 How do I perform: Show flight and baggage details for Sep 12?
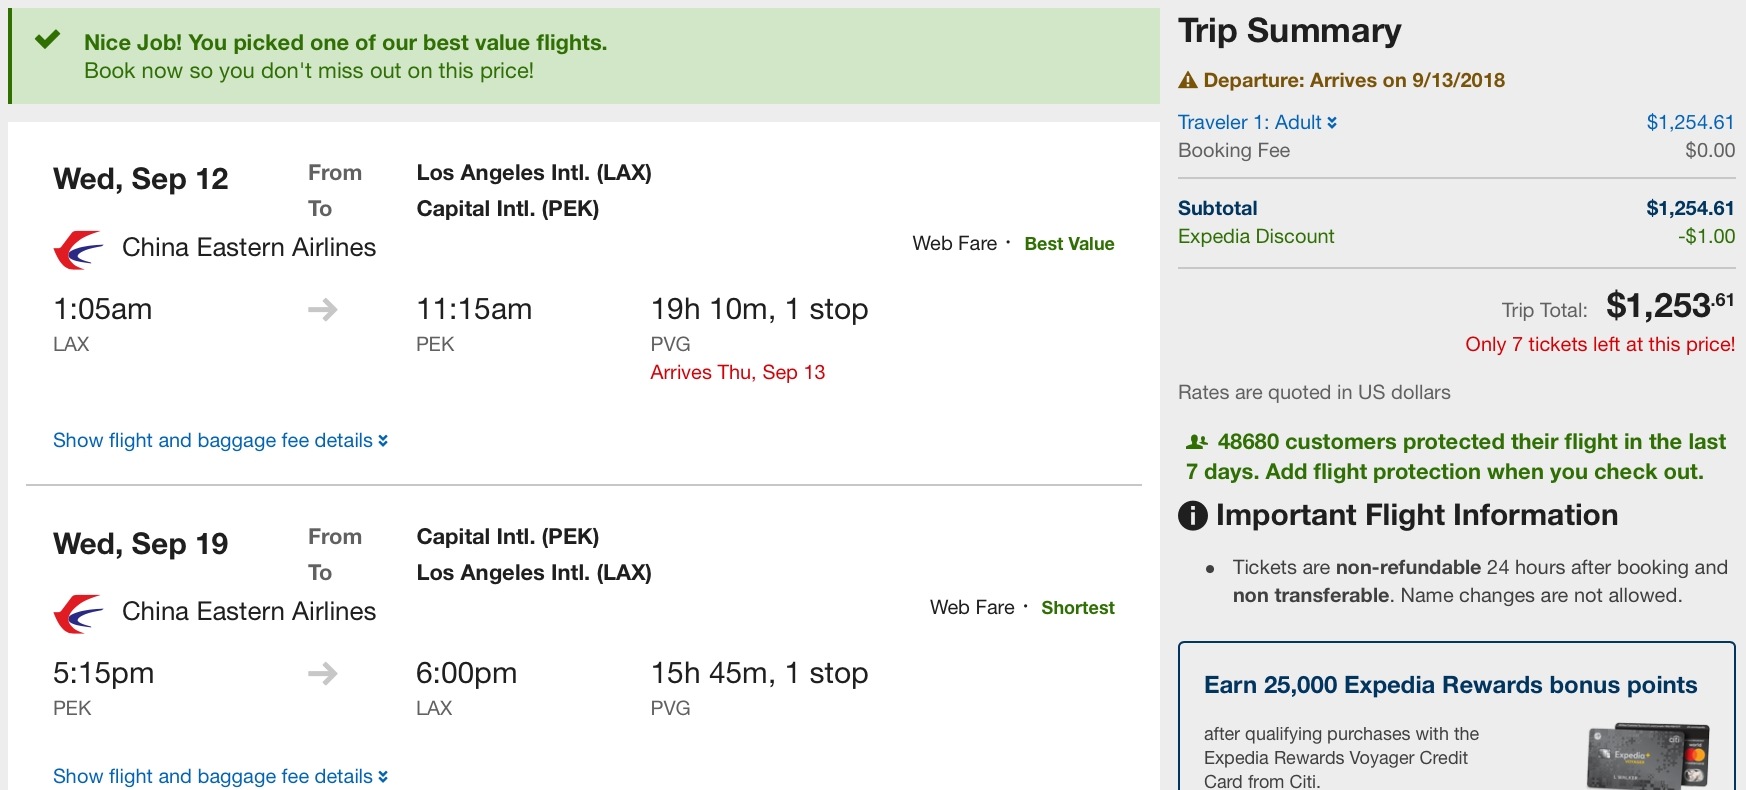(220, 441)
